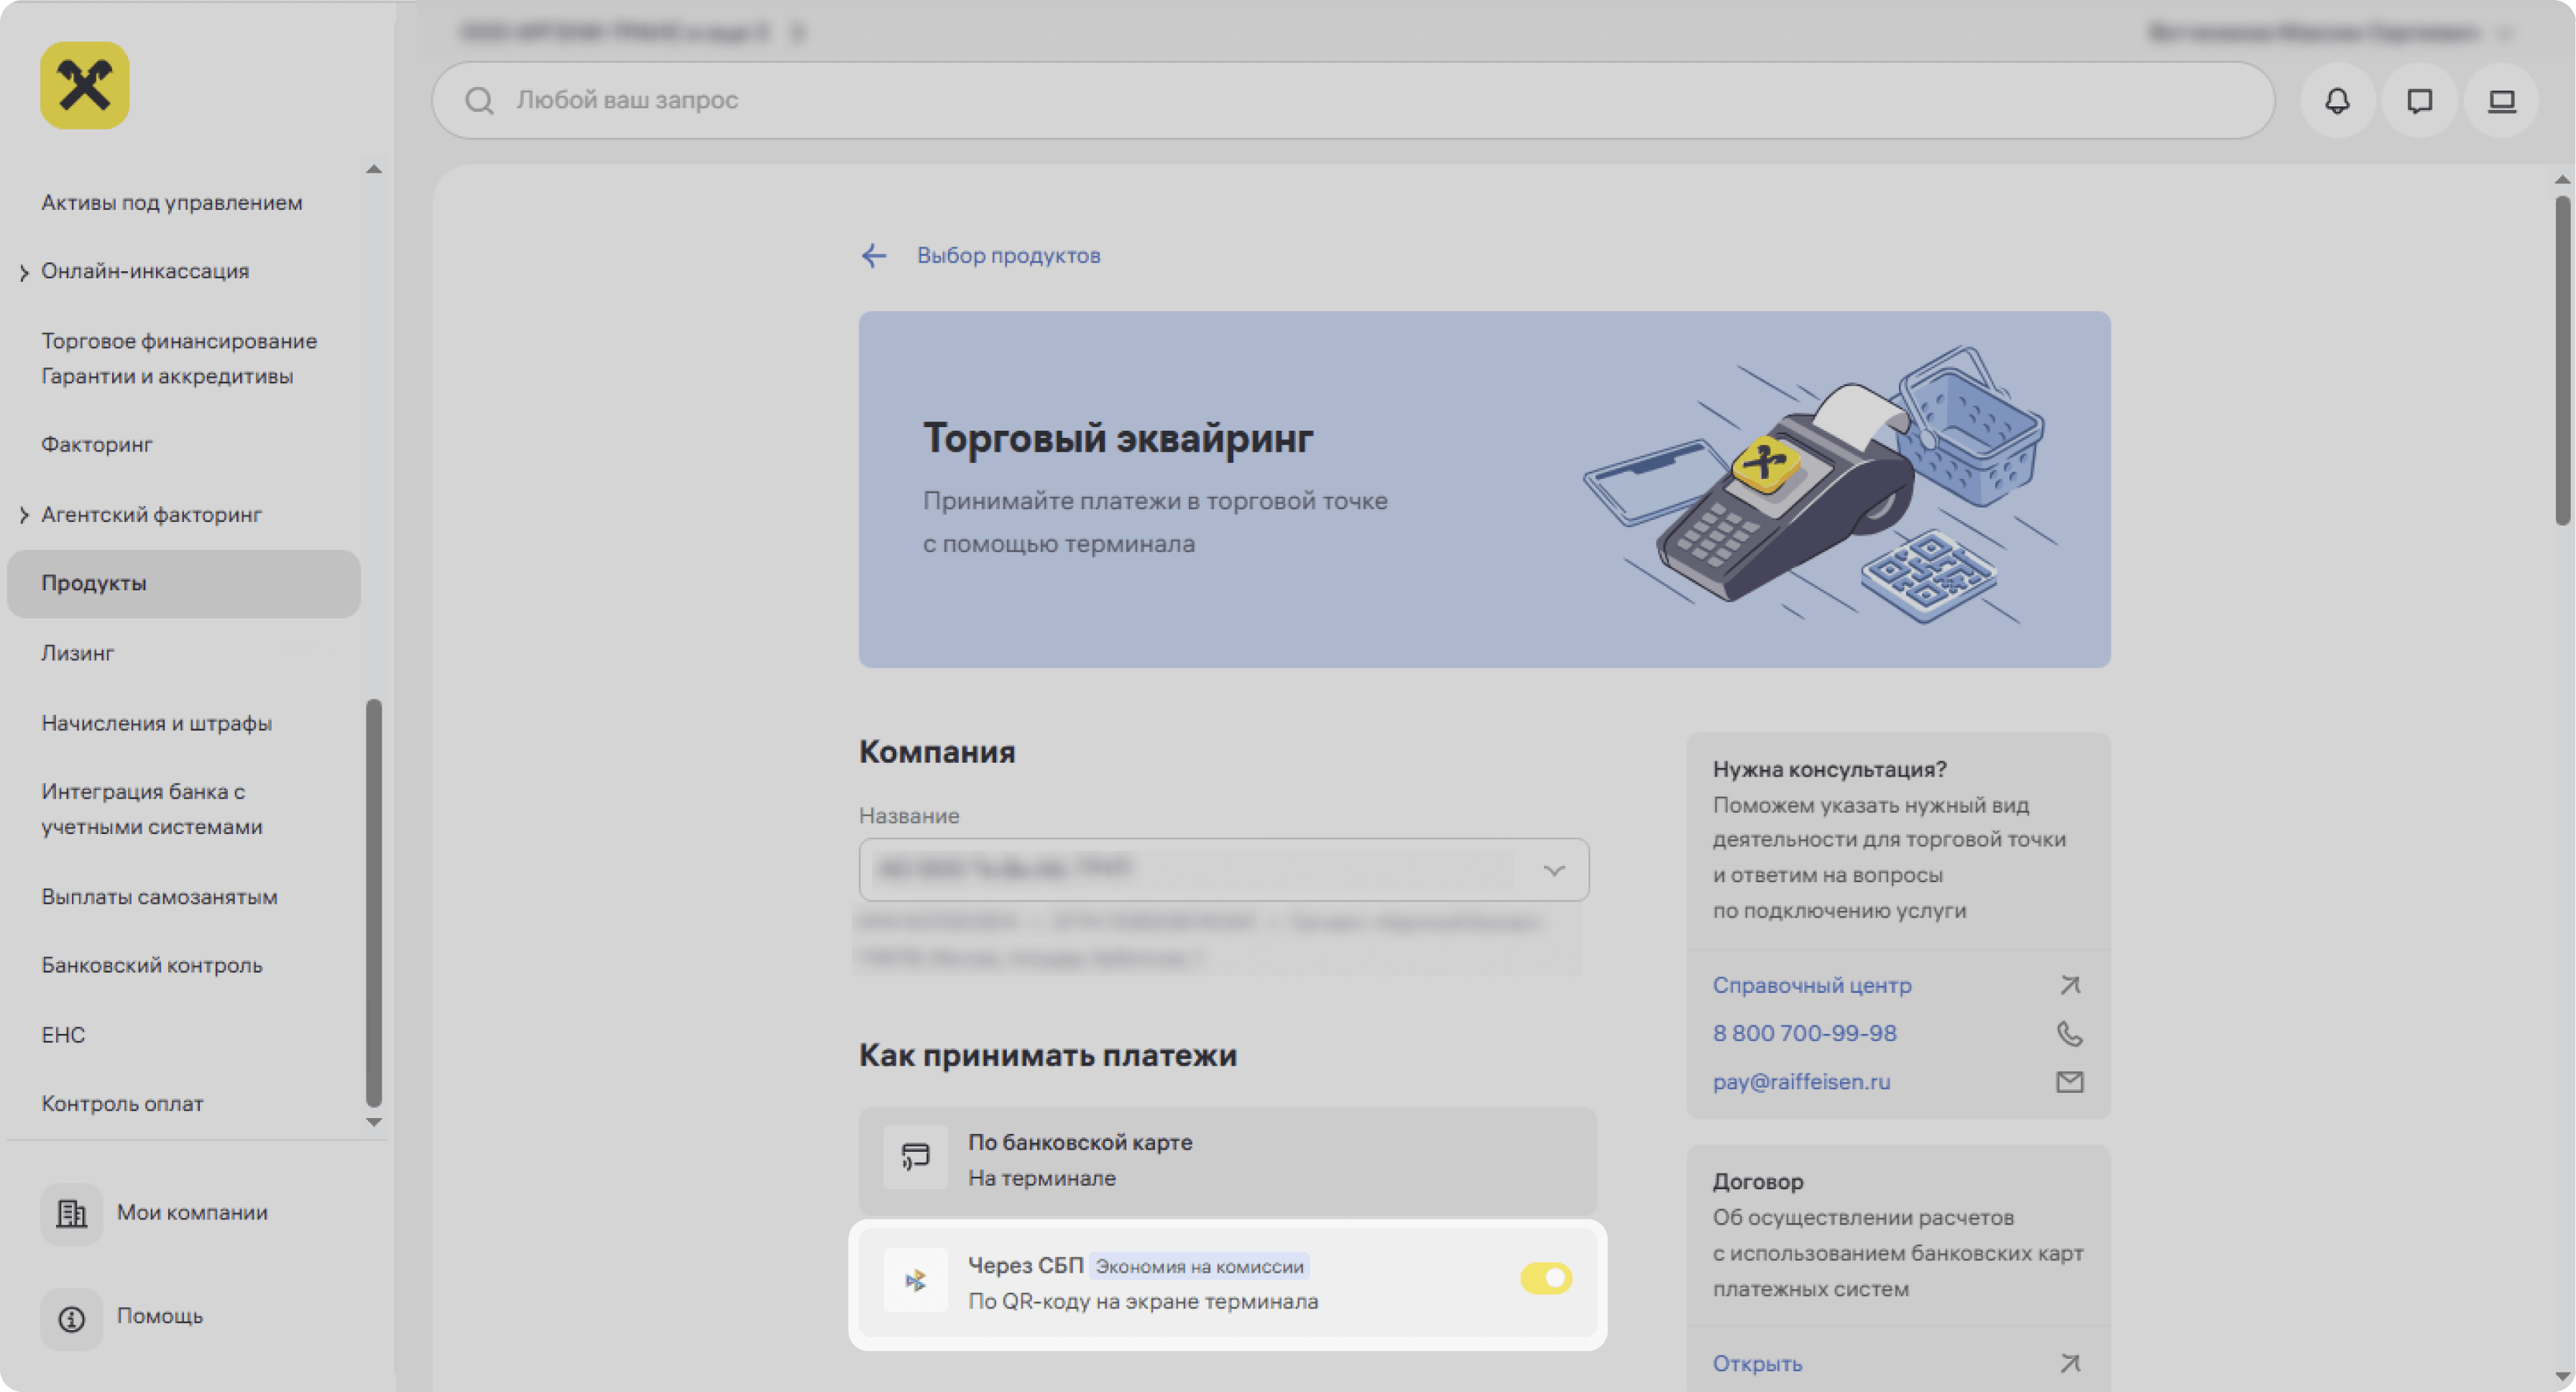Open Мои компании building icon
The image size is (2576, 1392).
pos(71,1213)
